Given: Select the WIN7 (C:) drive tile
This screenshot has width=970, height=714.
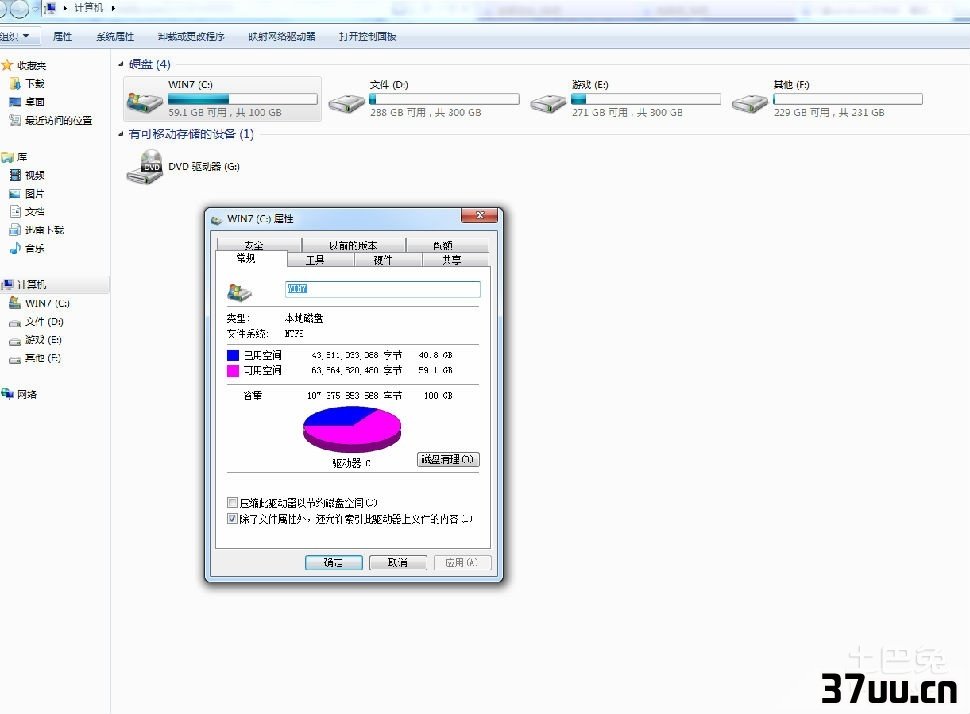Looking at the screenshot, I should [222, 98].
